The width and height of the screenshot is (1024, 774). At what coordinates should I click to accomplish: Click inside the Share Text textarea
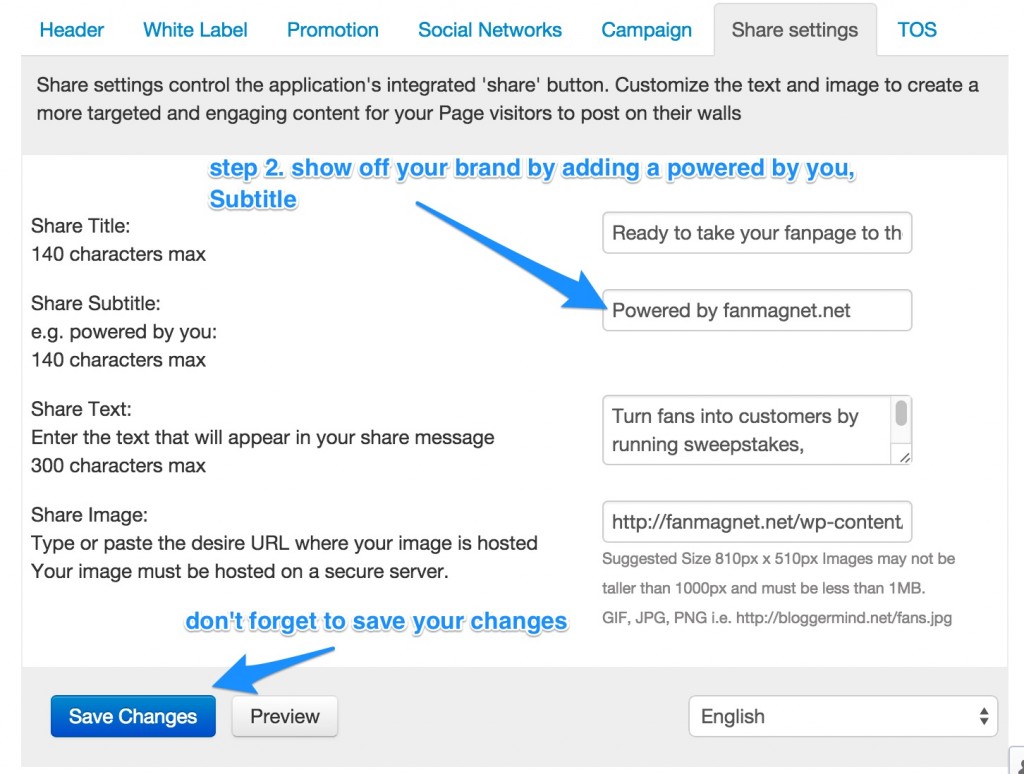(746, 430)
